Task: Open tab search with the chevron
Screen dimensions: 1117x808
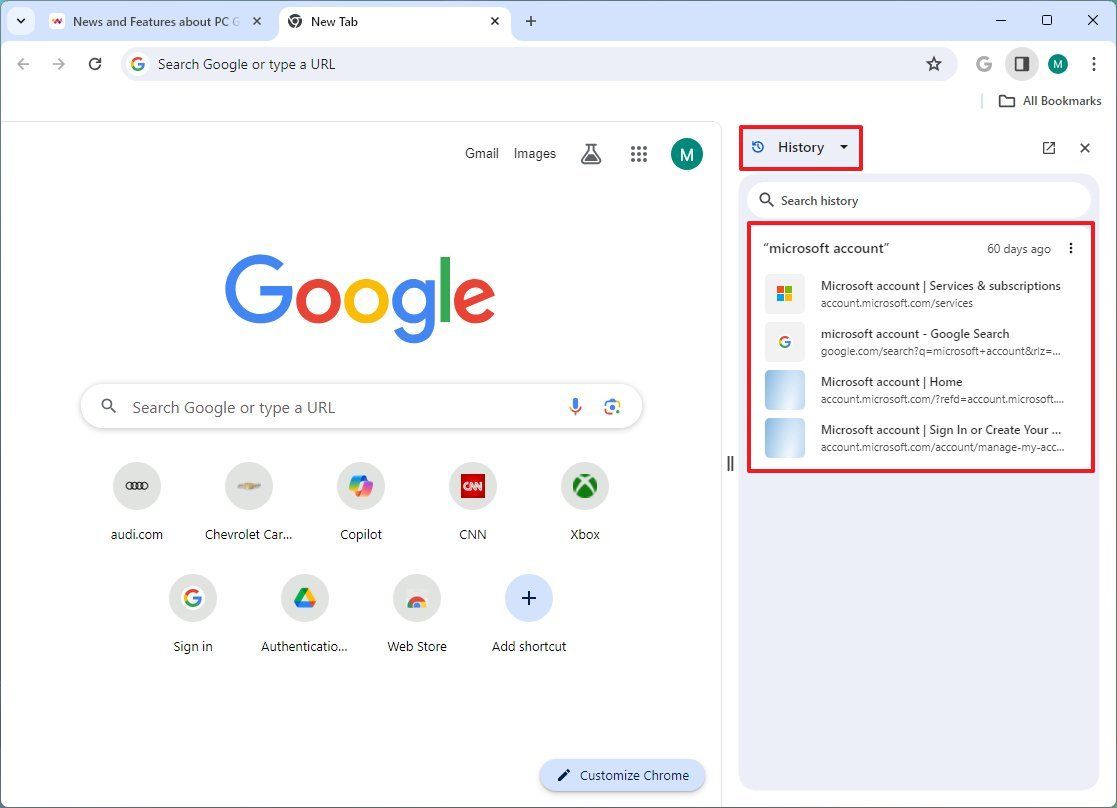Action: [x=20, y=20]
